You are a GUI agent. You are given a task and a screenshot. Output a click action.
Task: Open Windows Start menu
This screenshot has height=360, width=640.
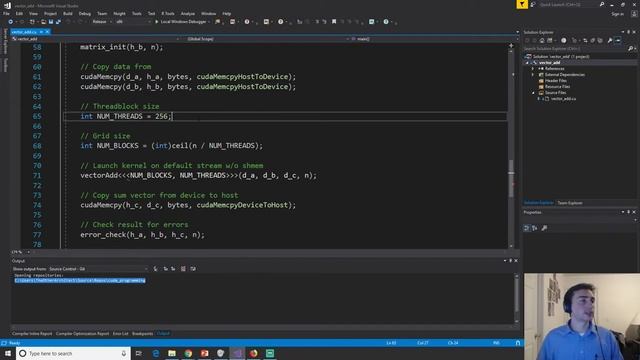point(8,353)
